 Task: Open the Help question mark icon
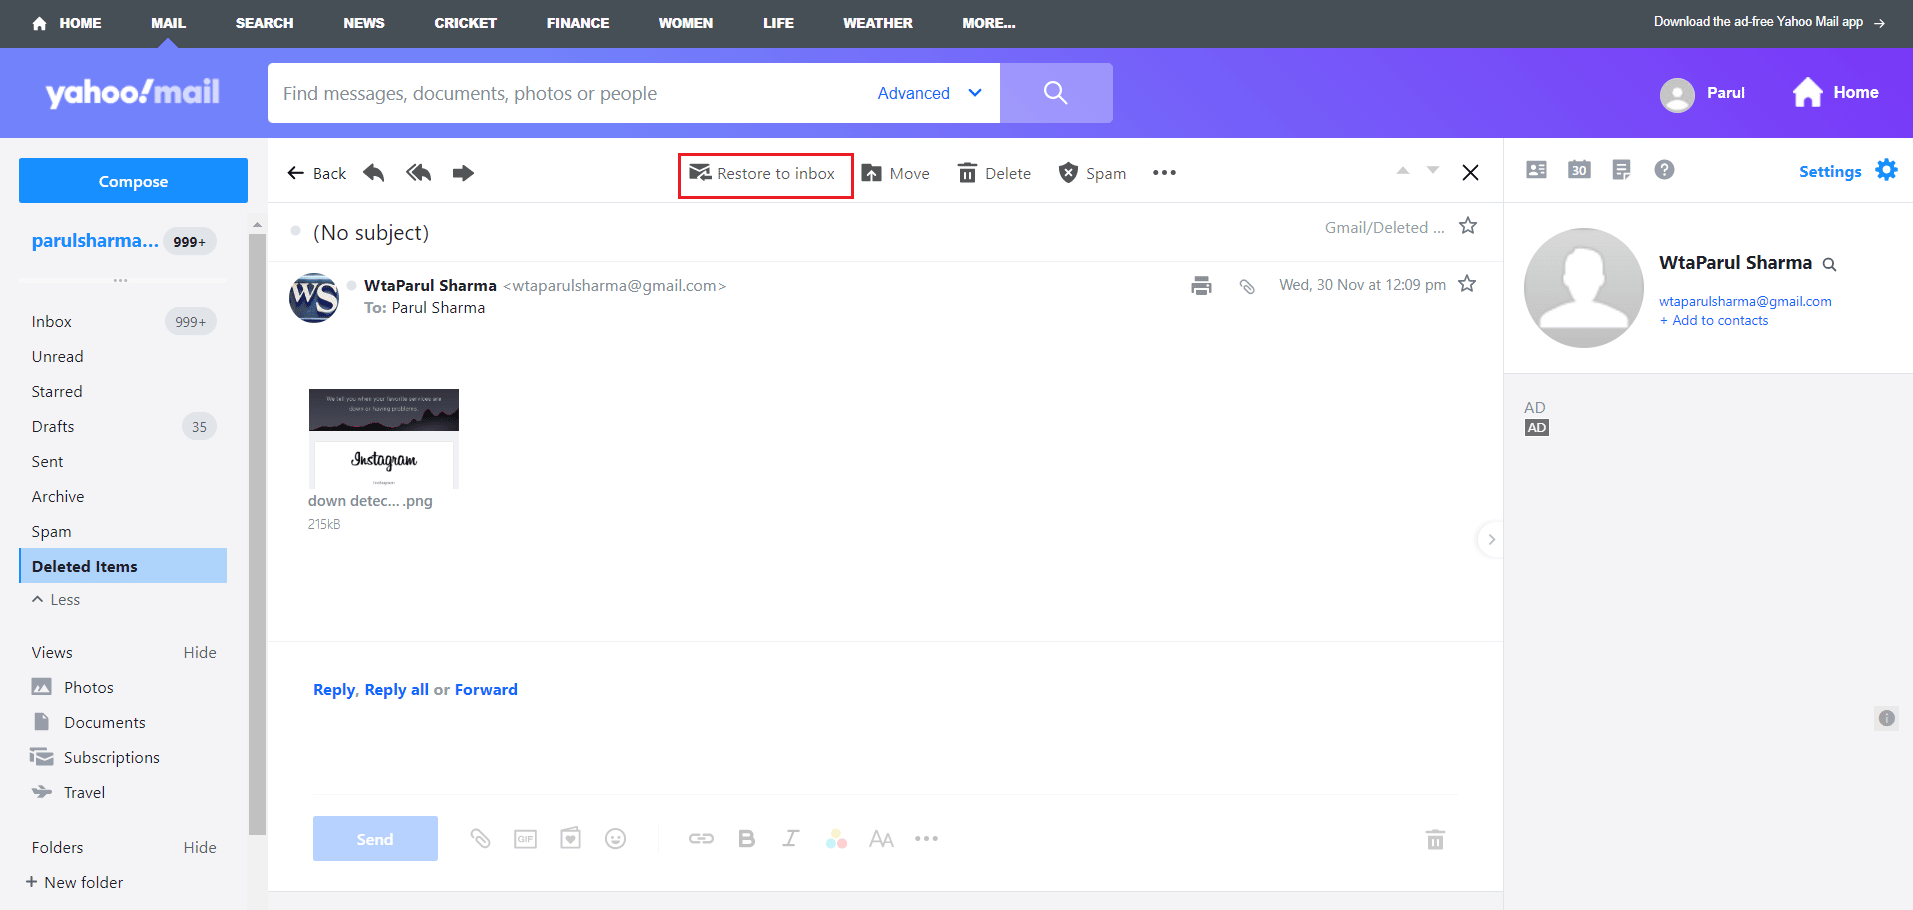[x=1664, y=170]
